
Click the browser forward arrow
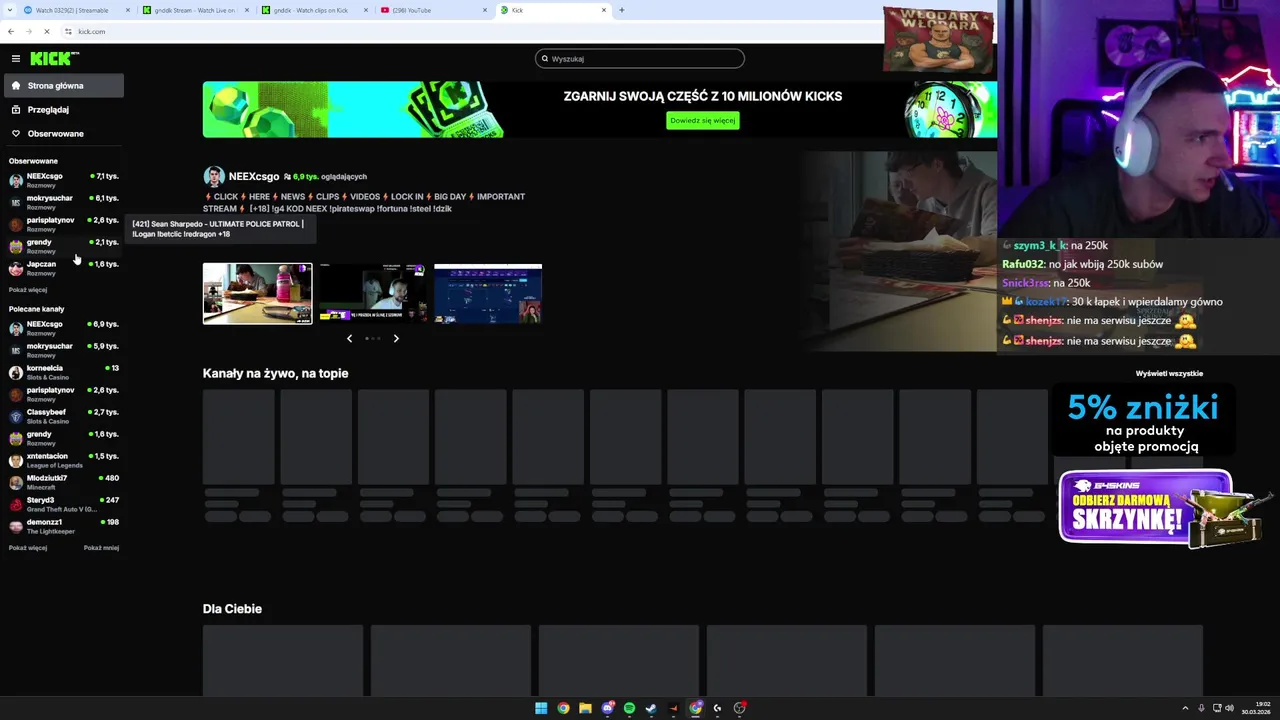(28, 31)
